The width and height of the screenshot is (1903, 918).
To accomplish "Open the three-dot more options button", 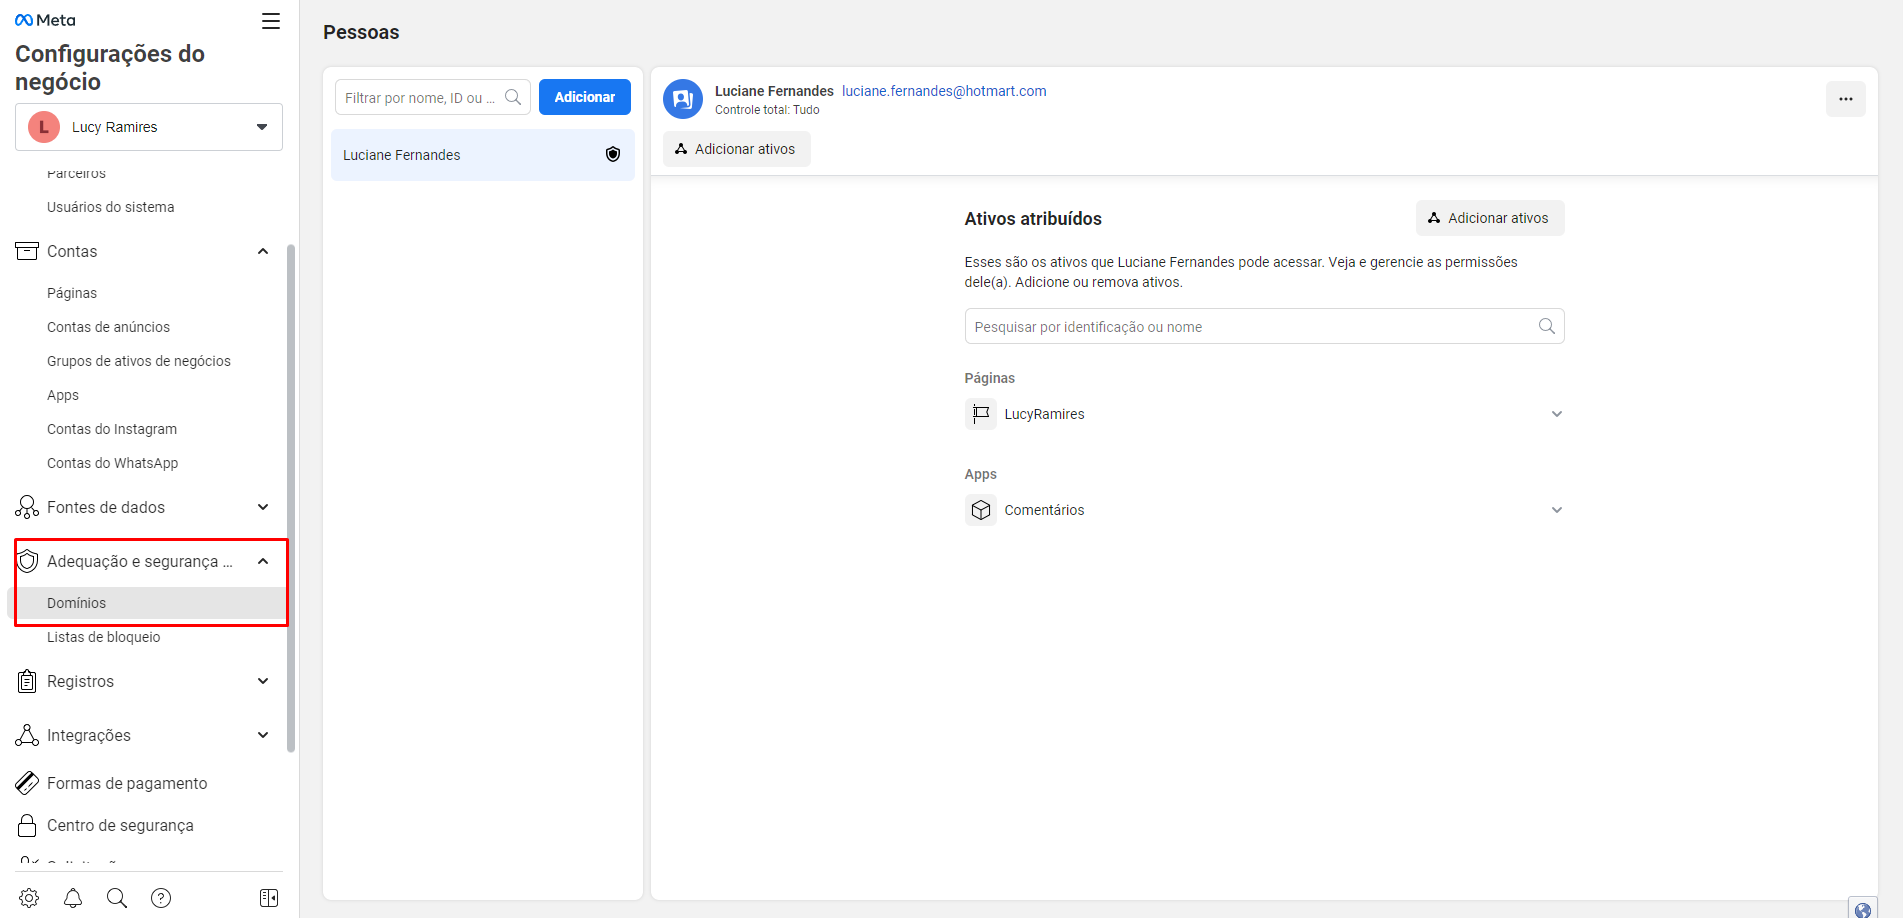I will tap(1846, 99).
